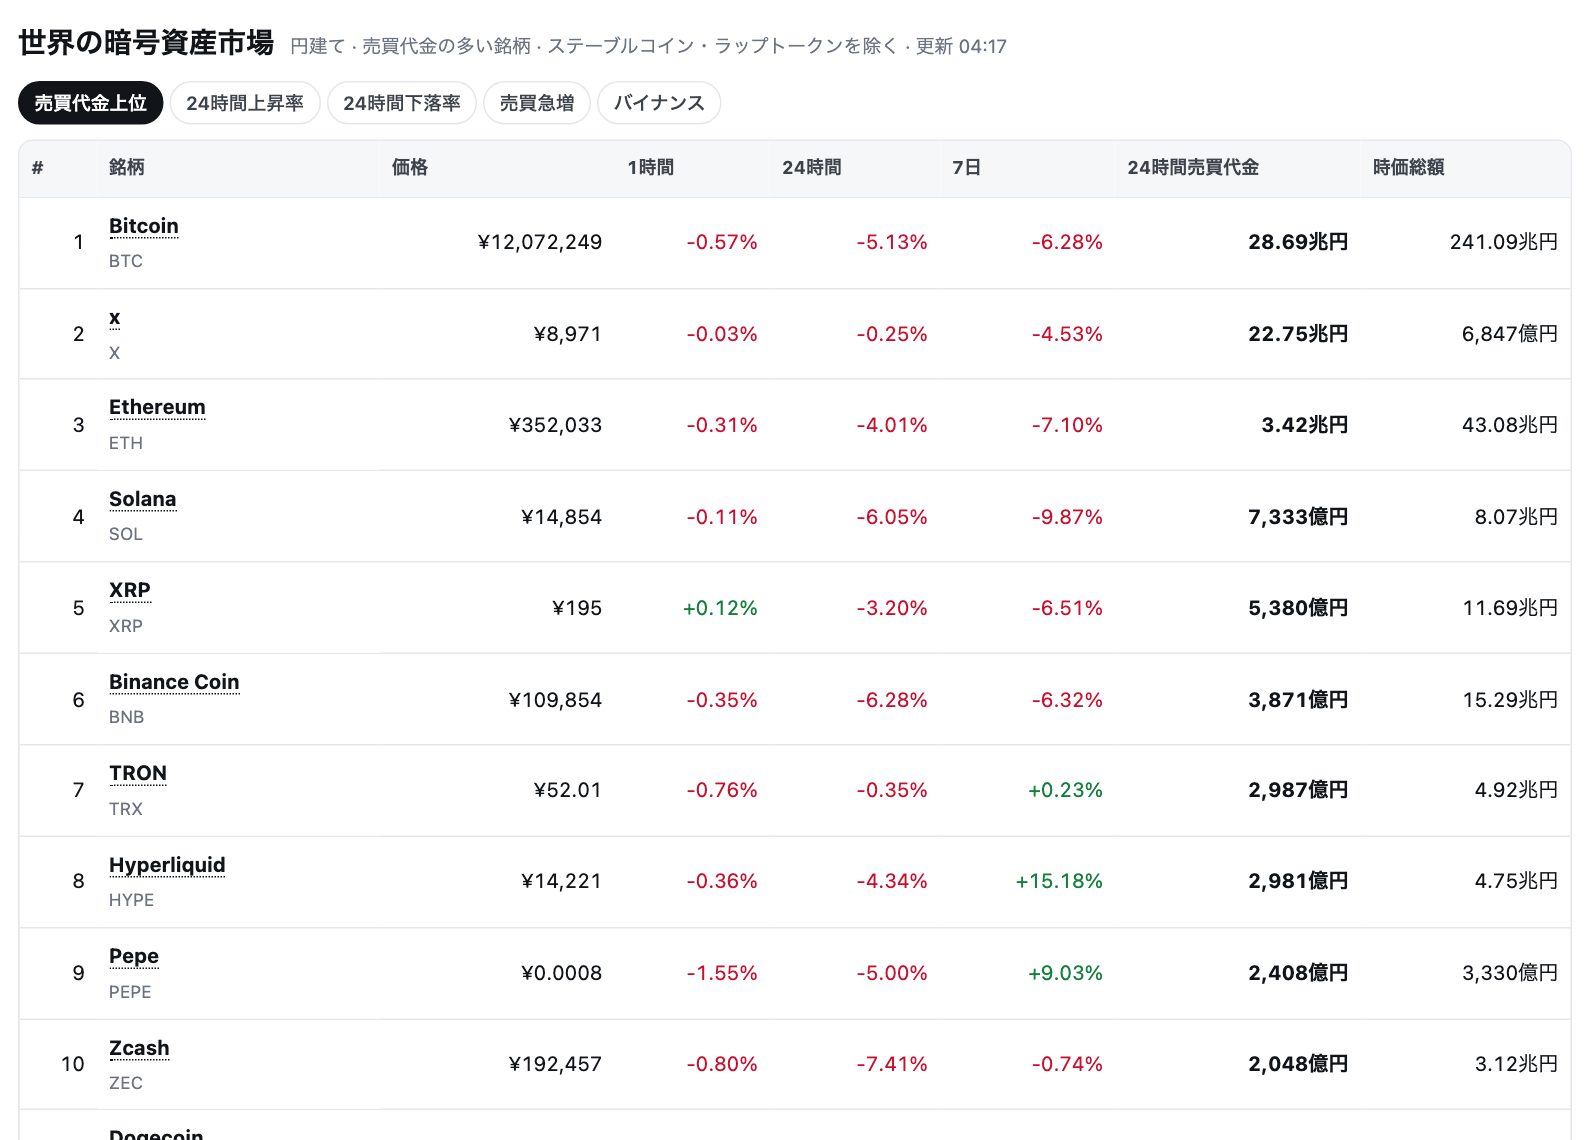The image size is (1590, 1140).
Task: Open the TRON coin link
Action: (138, 773)
